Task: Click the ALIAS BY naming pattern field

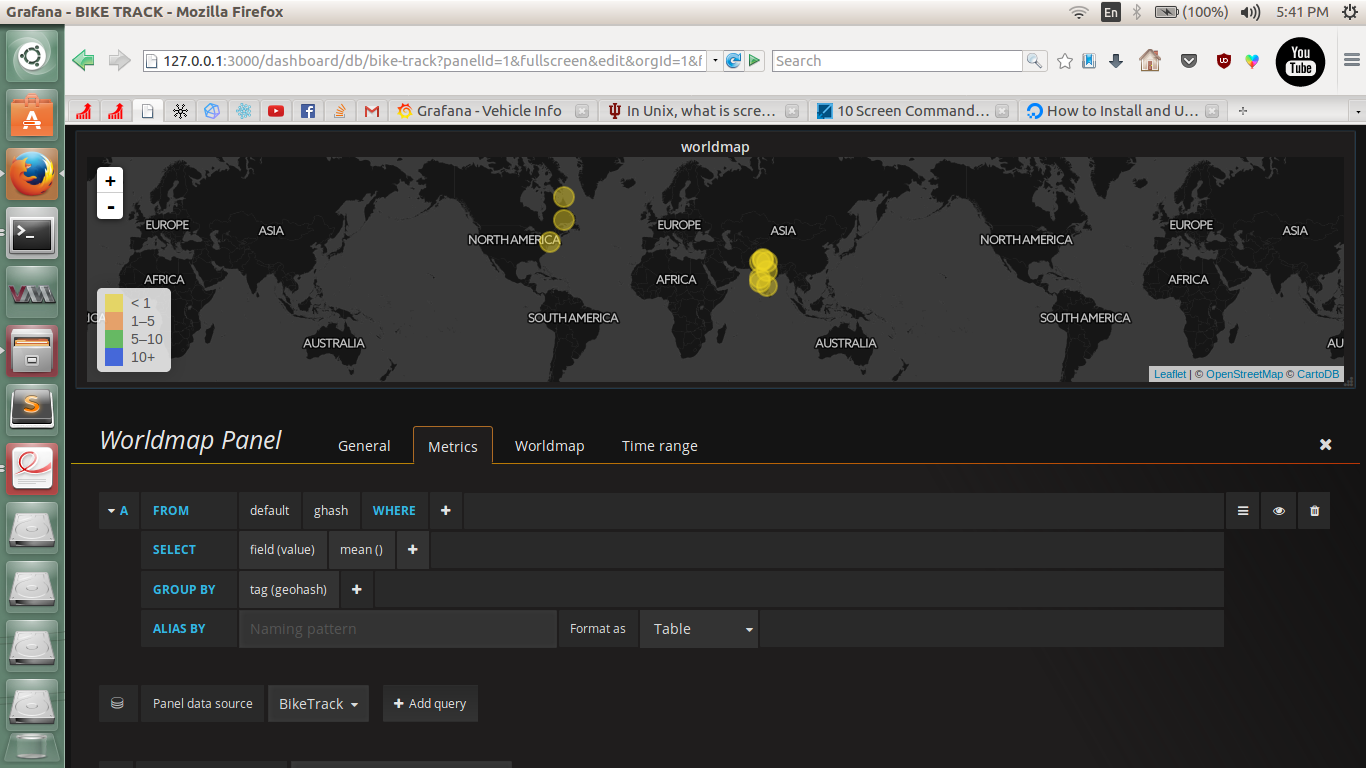Action: (x=397, y=629)
